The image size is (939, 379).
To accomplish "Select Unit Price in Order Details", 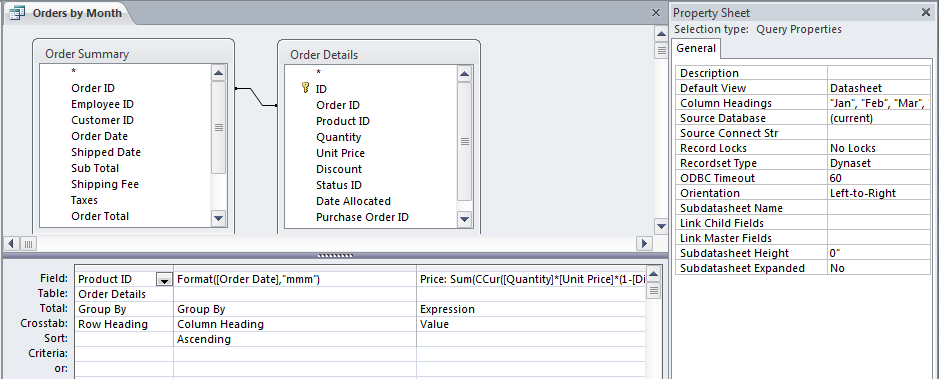I will (x=340, y=153).
